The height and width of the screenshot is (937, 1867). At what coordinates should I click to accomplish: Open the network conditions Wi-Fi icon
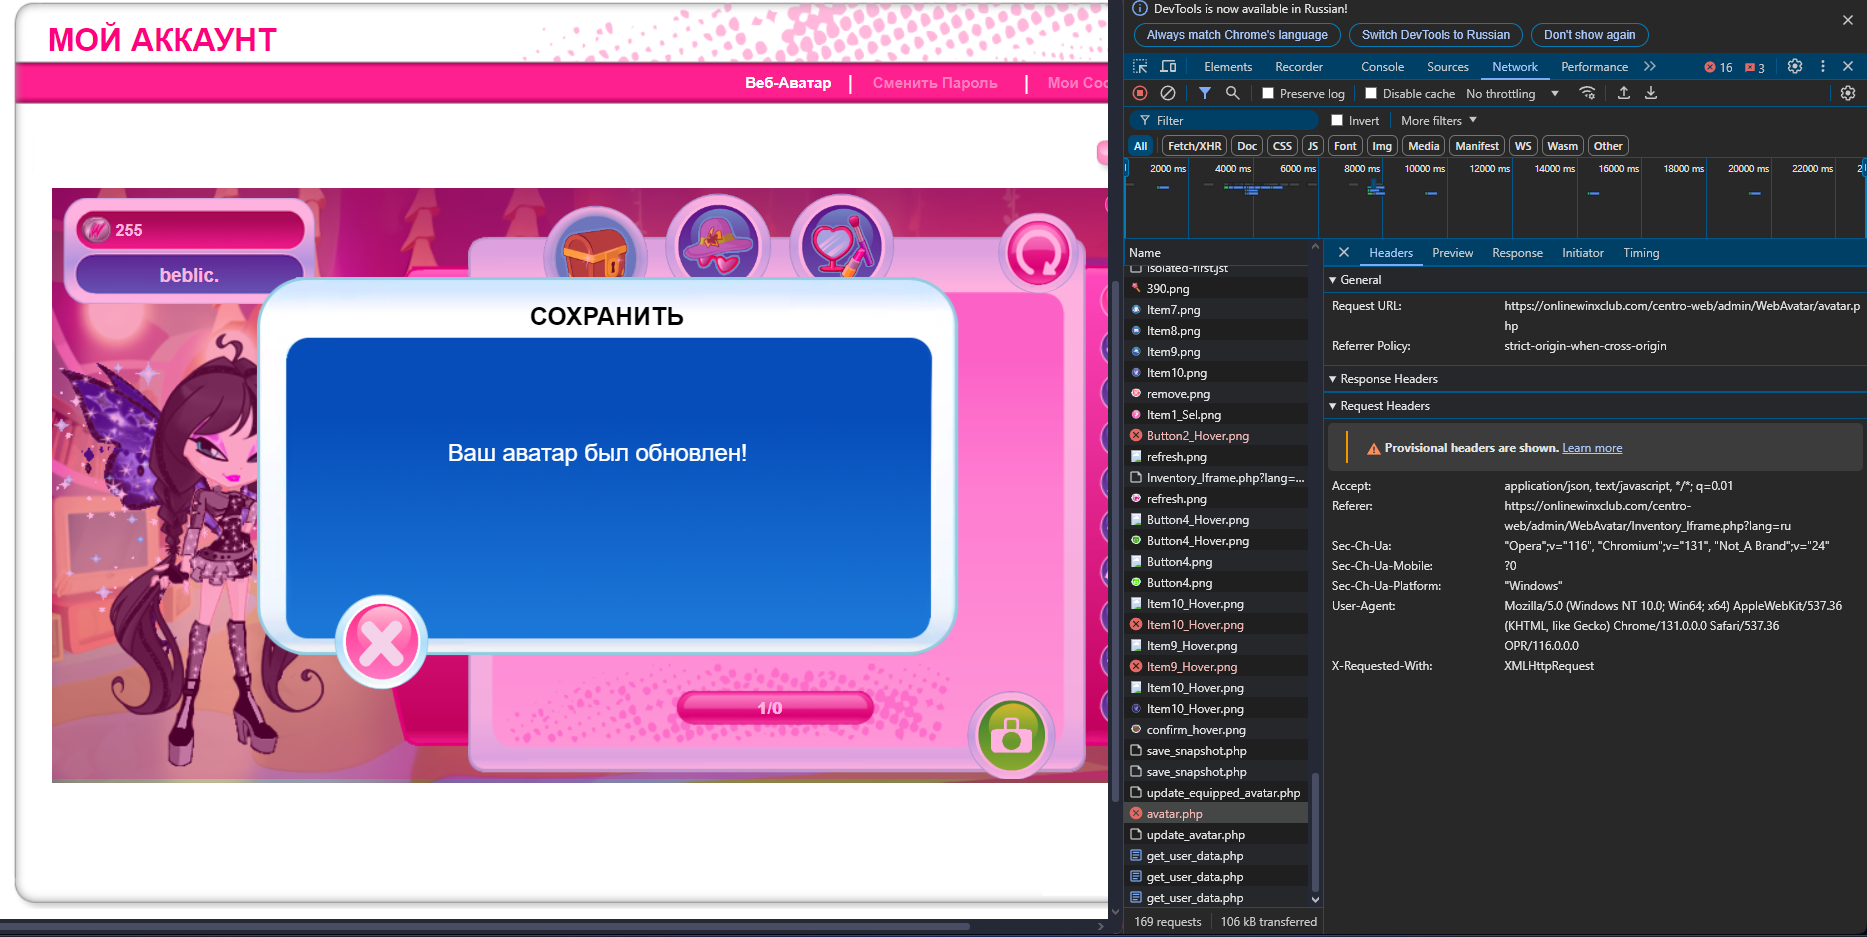coord(1587,93)
